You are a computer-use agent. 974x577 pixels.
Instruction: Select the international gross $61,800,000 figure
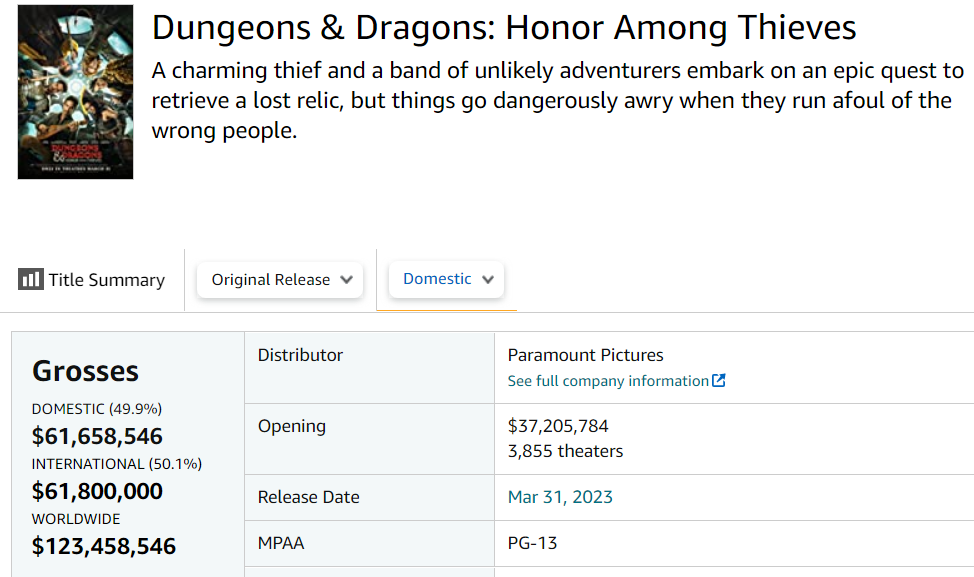97,491
